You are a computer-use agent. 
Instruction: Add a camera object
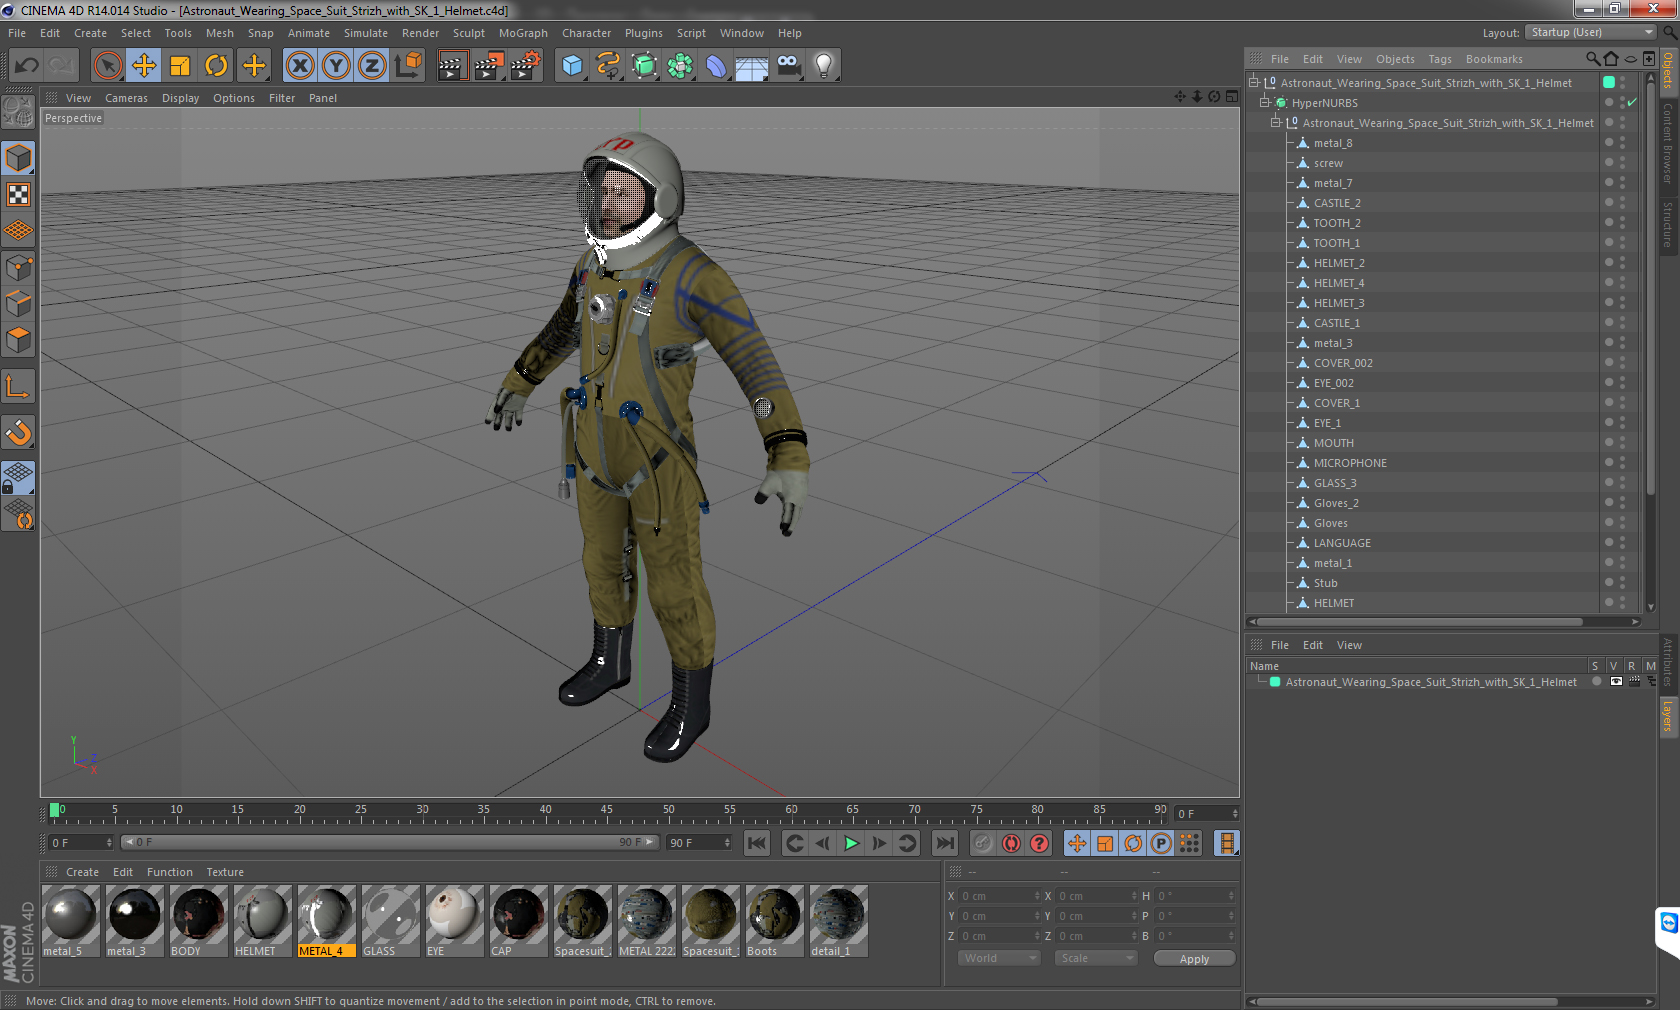point(788,66)
